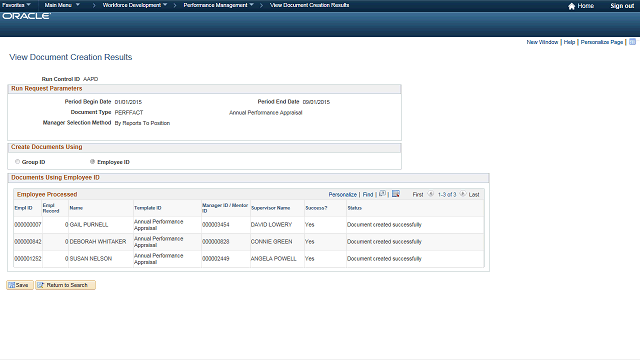640x360 pixels.
Task: Select the name GAIL PURNELL
Action: [x=89, y=224]
